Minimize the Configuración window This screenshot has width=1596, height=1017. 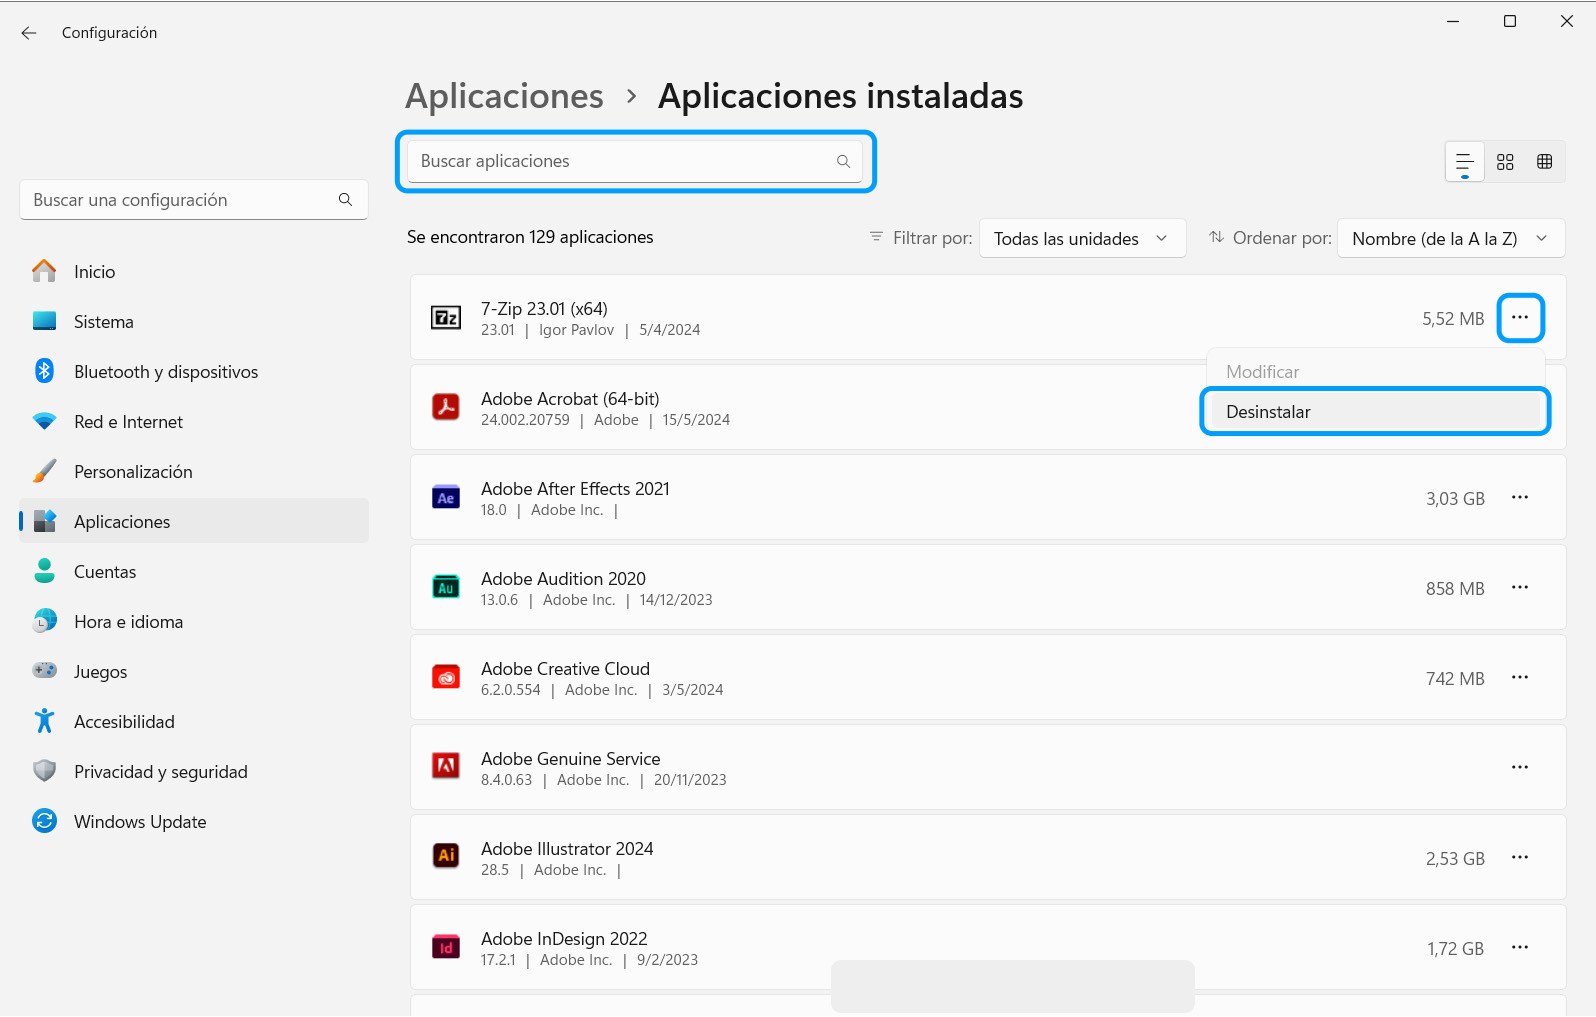point(1453,21)
